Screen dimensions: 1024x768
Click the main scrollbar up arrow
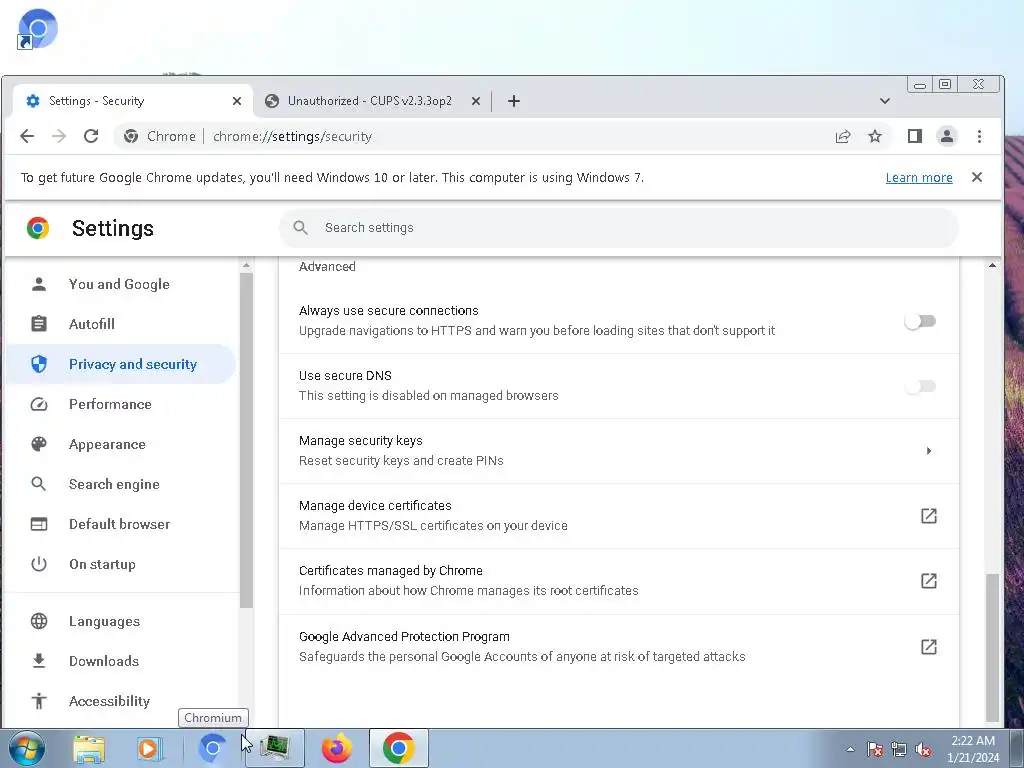pyautogui.click(x=992, y=265)
